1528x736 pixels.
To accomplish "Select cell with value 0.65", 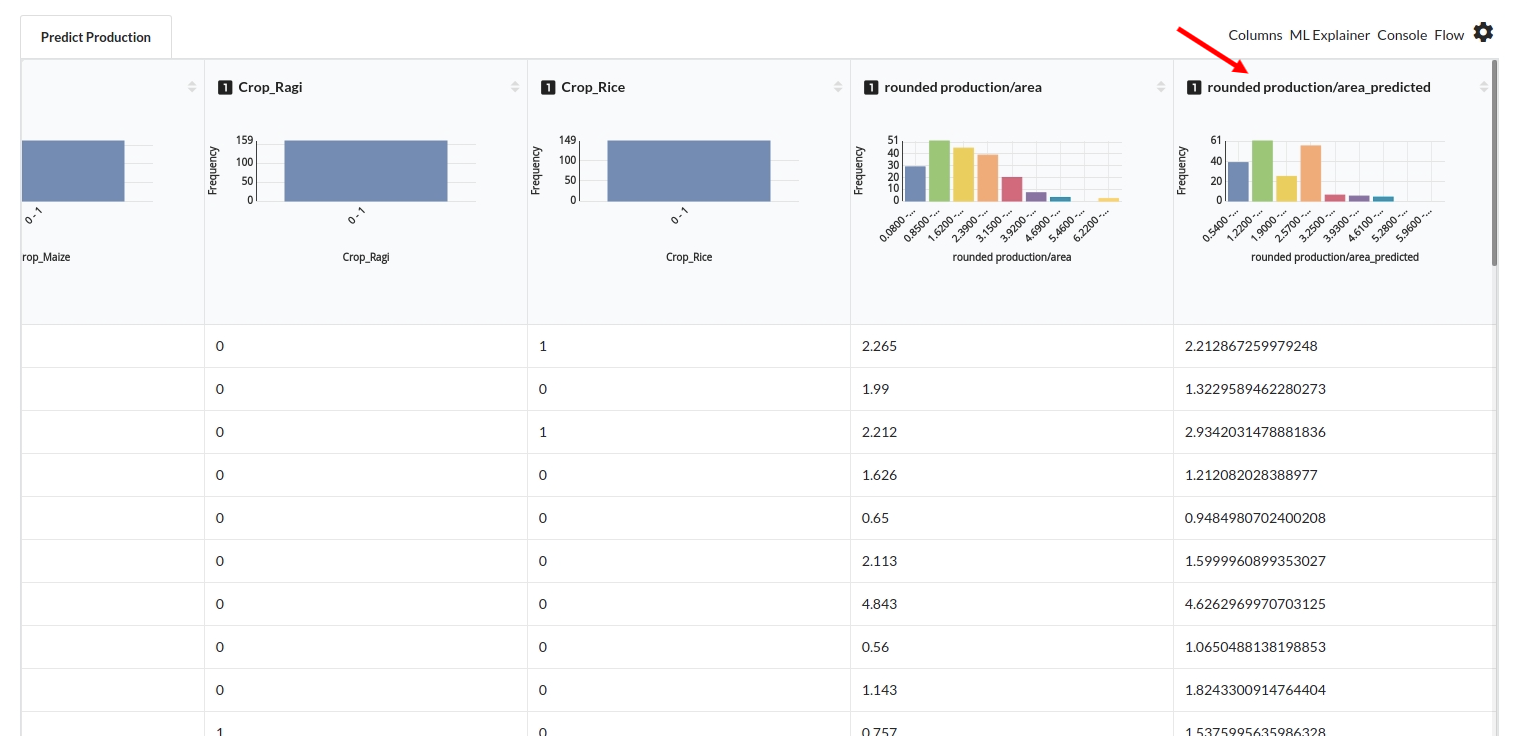I will click(x=1012, y=518).
